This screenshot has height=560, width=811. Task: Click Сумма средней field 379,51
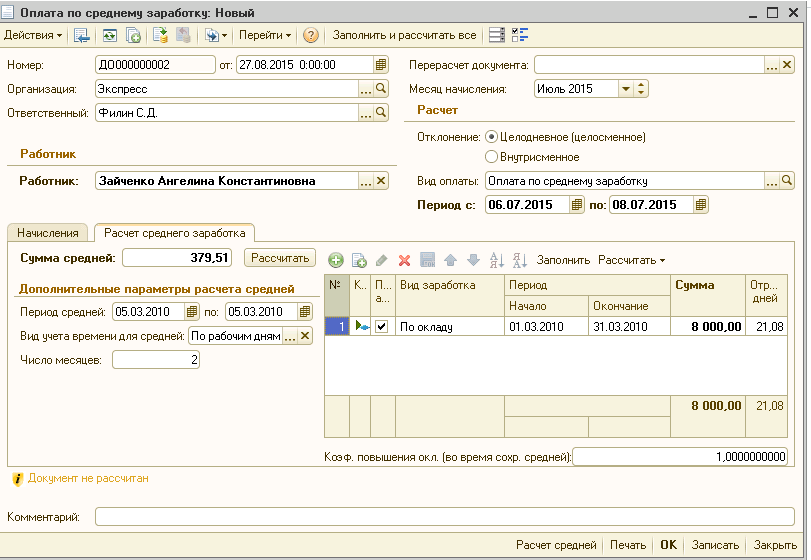point(177,258)
